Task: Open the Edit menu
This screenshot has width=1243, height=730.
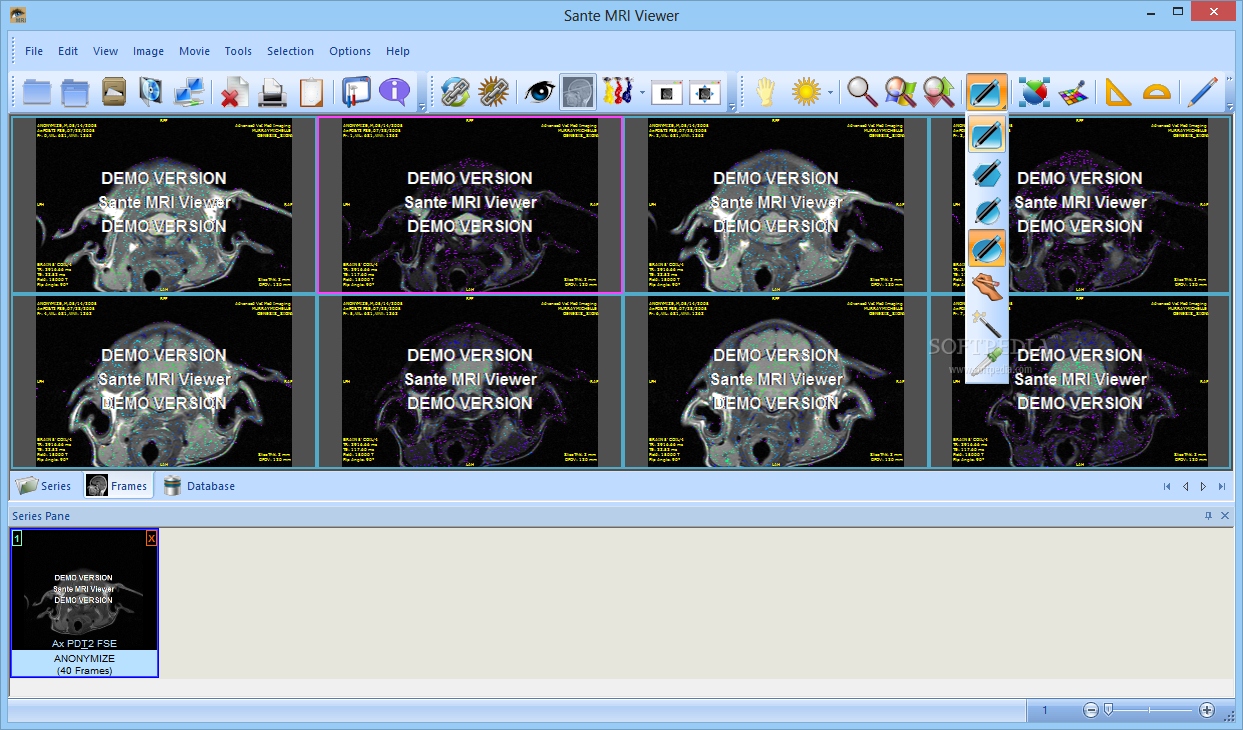Action: pos(68,51)
